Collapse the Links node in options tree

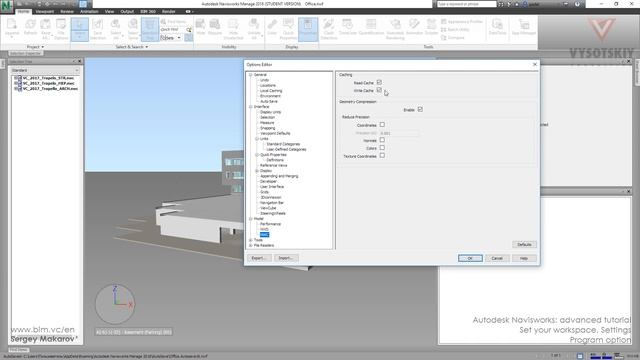tap(257, 139)
